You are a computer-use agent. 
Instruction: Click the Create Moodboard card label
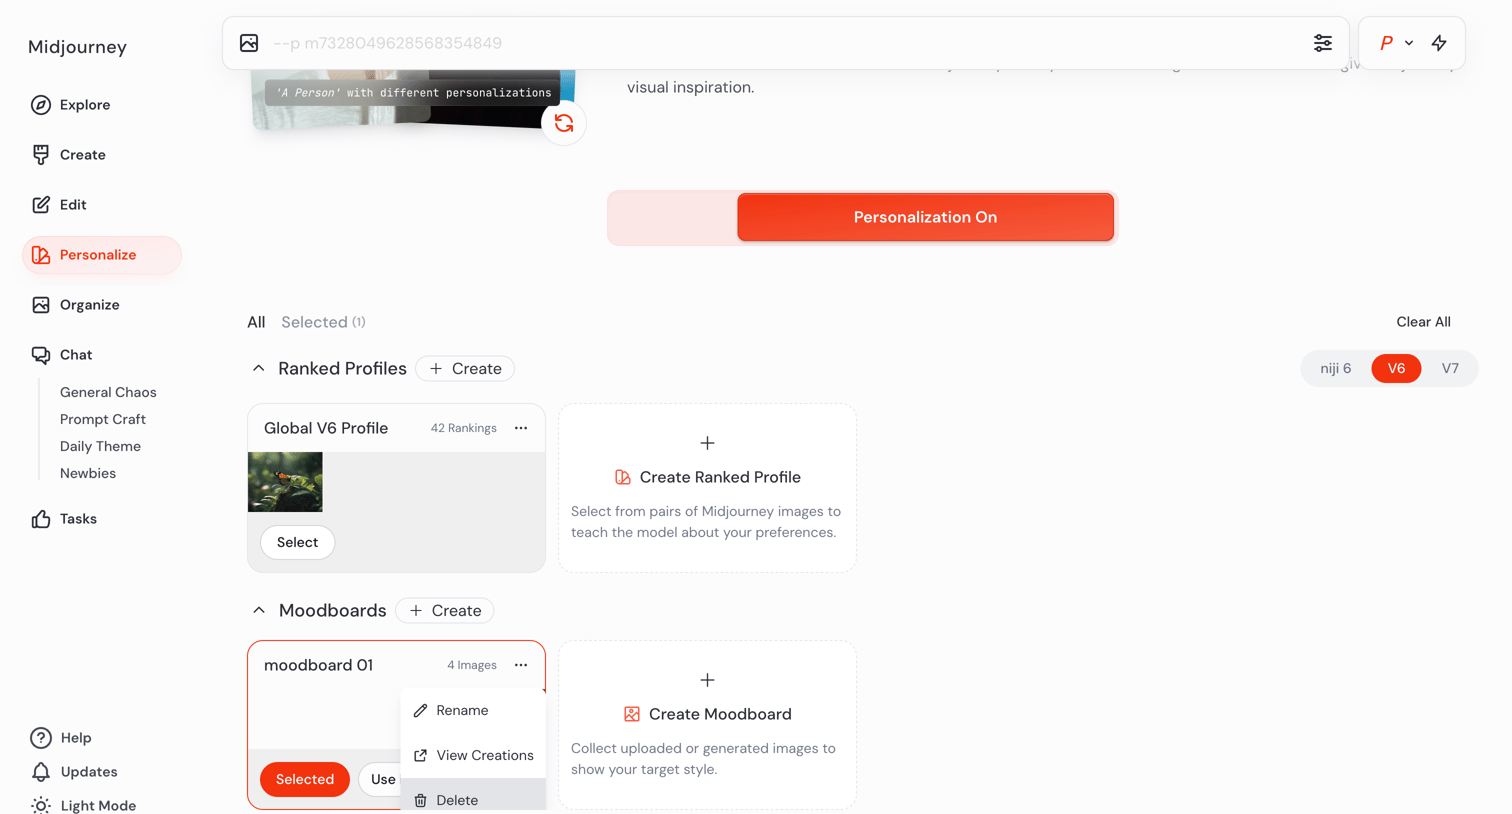[720, 715]
